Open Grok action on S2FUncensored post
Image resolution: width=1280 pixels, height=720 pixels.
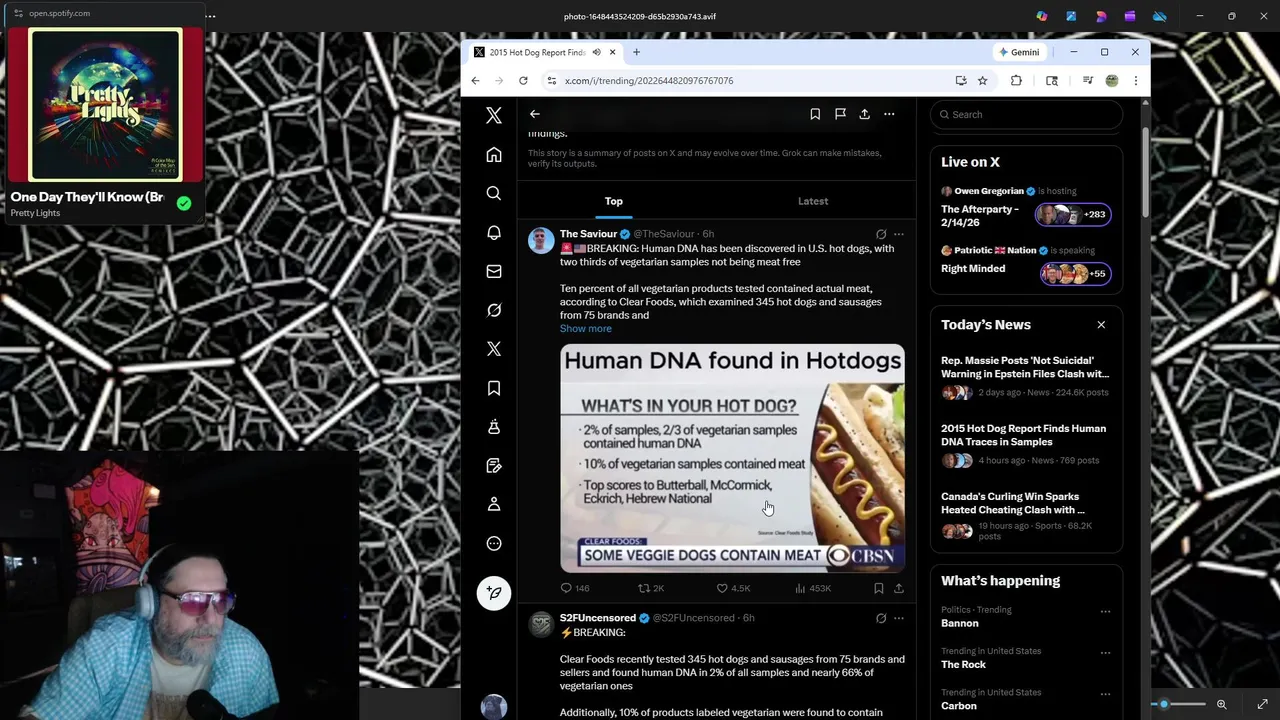point(881,618)
